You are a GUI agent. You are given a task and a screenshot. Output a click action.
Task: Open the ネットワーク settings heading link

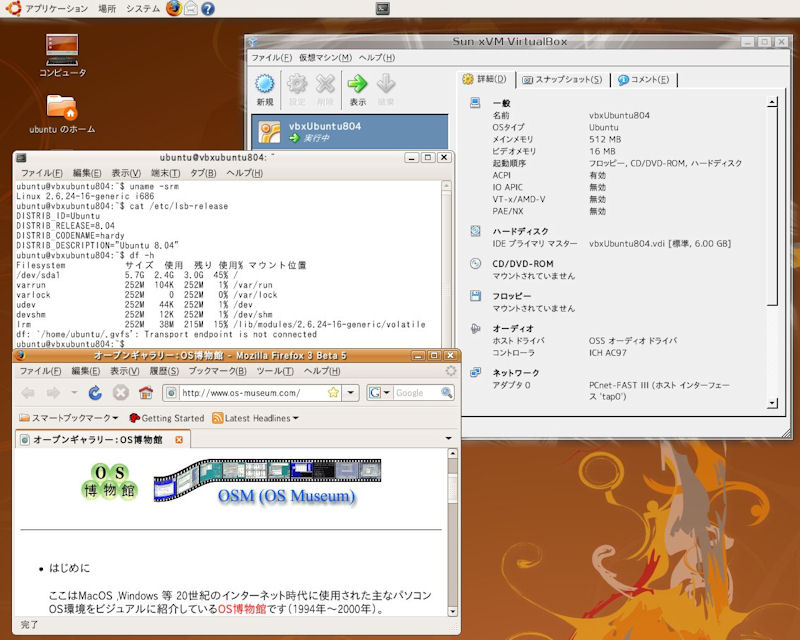(x=515, y=373)
